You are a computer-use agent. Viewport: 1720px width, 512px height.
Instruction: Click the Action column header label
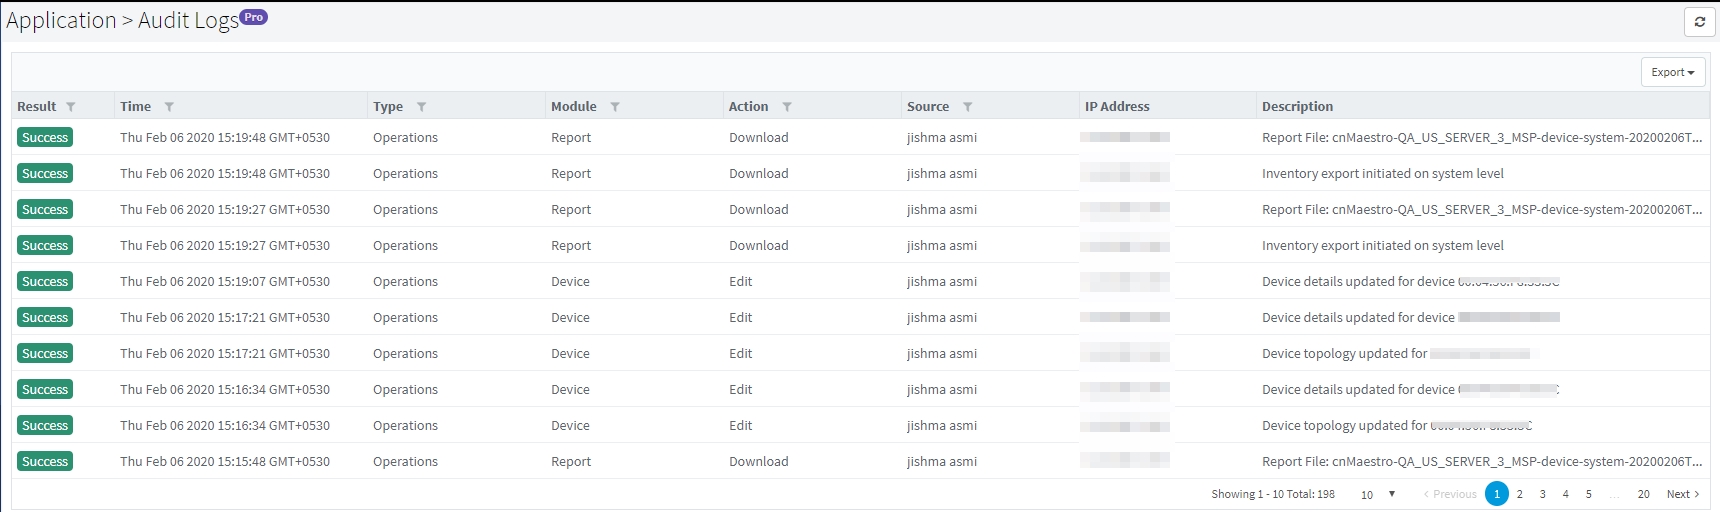[x=749, y=107]
